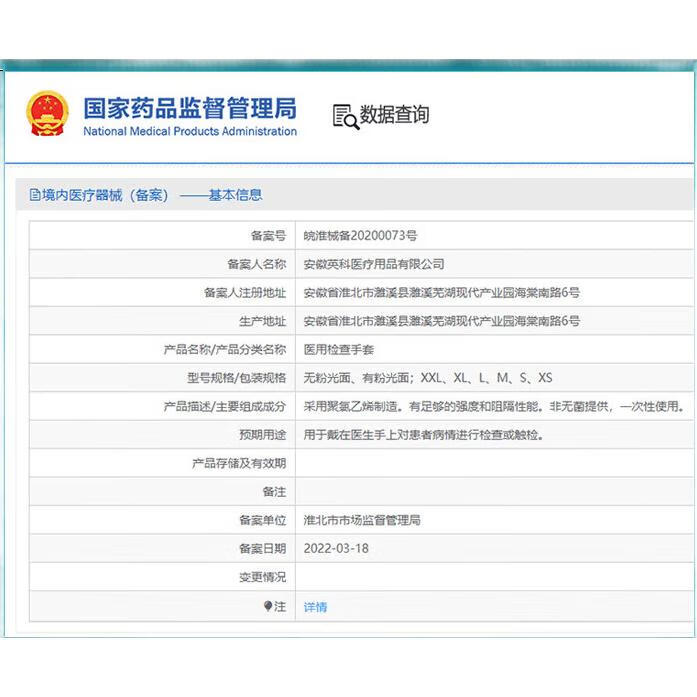697x697 pixels.
Task: Select the filing date 2022-03-18
Action: (336, 549)
